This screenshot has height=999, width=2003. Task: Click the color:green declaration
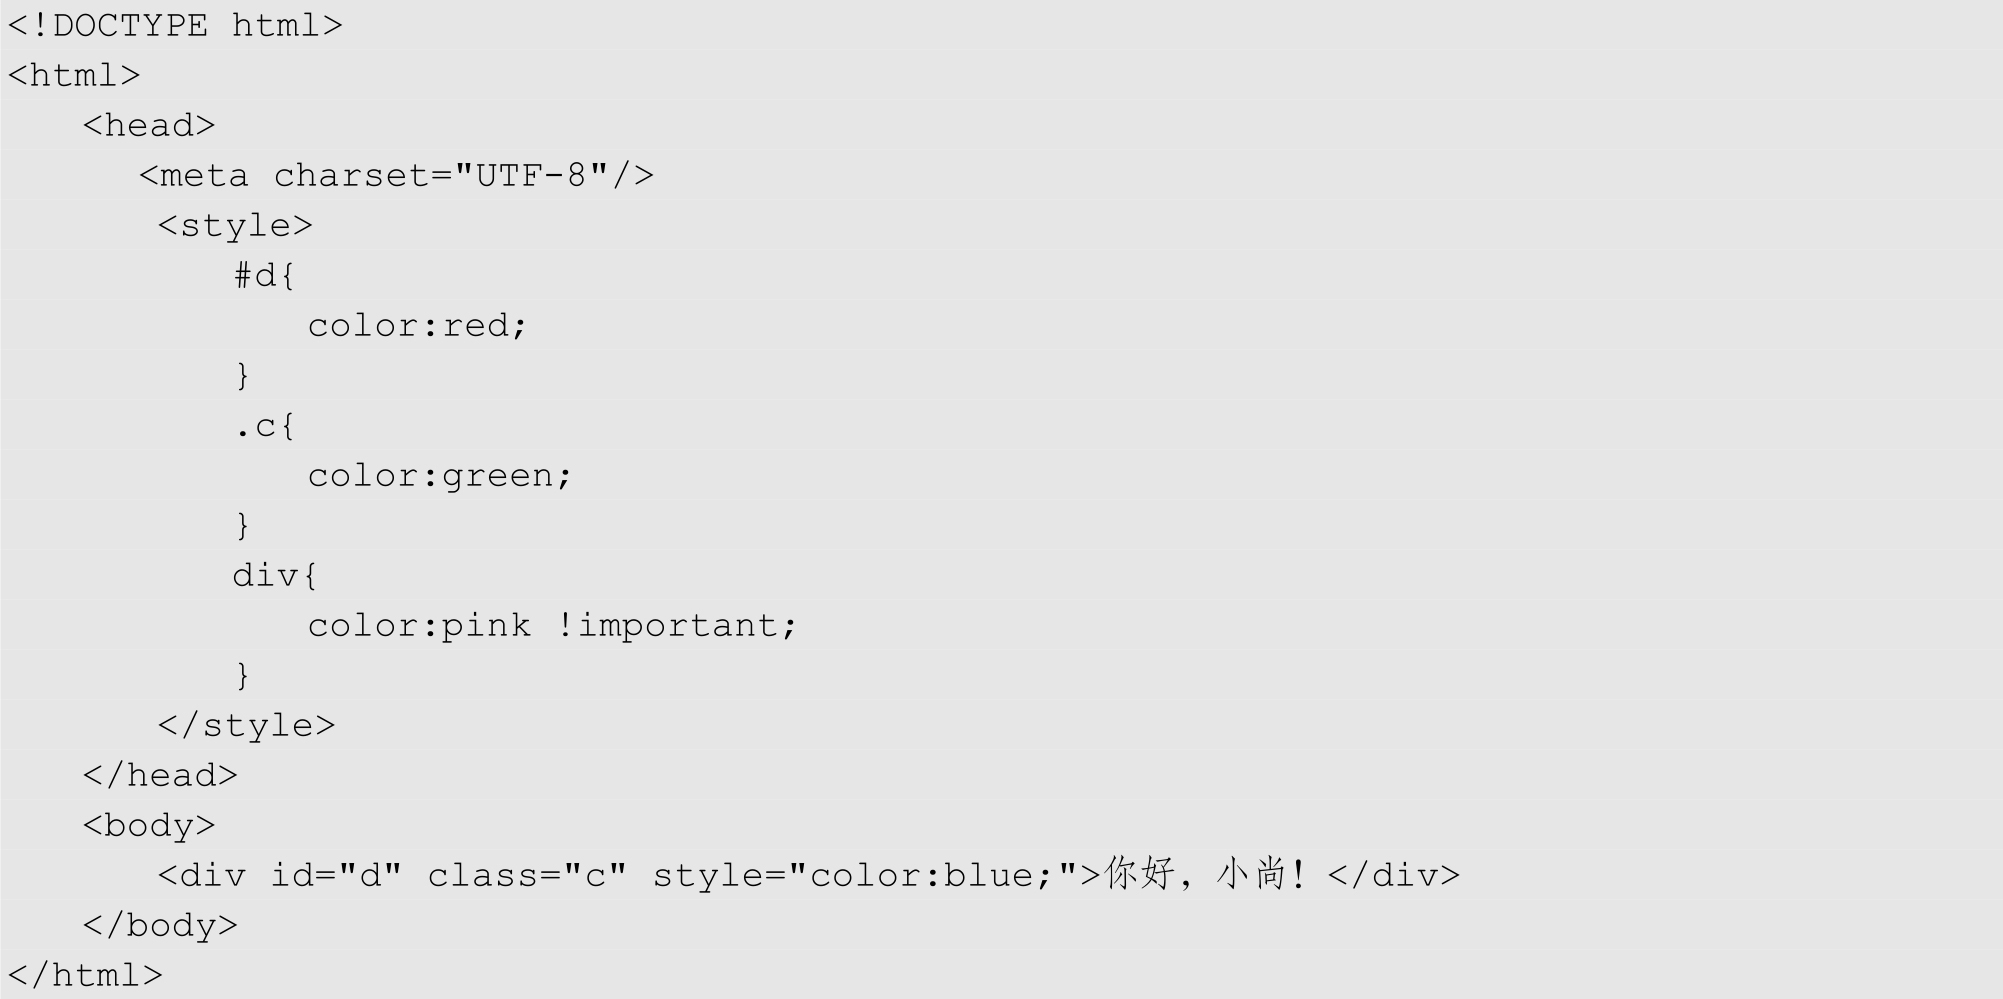click(439, 475)
